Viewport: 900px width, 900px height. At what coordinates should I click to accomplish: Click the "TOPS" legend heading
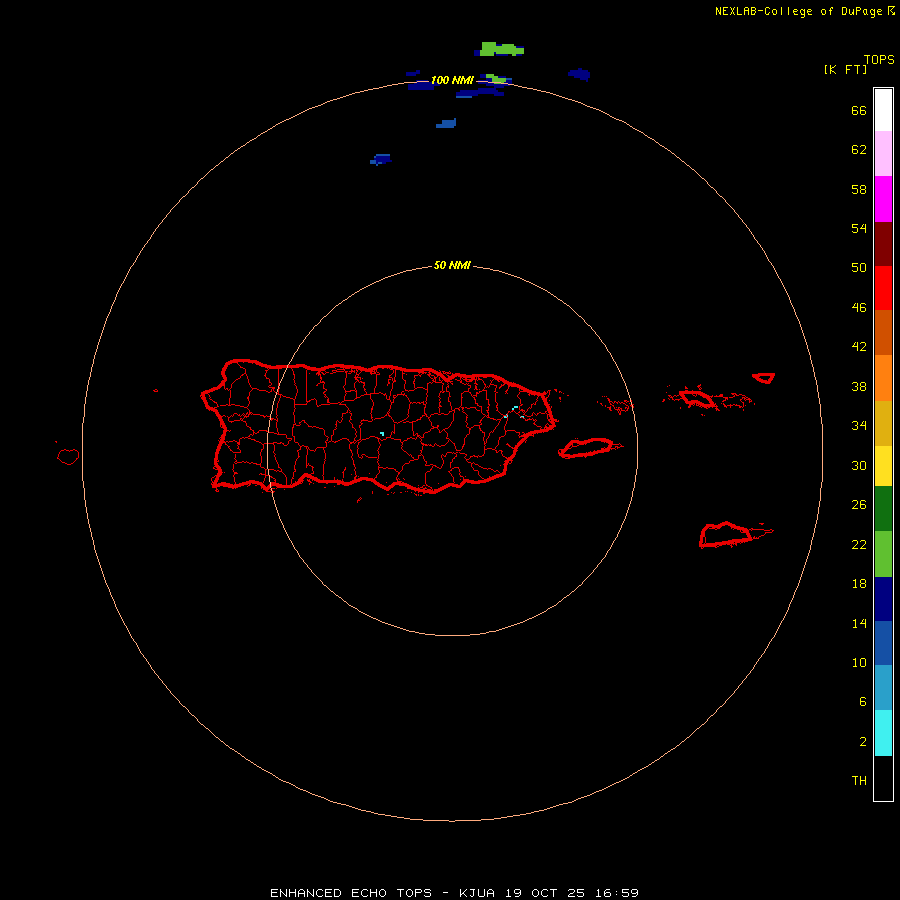point(879,59)
